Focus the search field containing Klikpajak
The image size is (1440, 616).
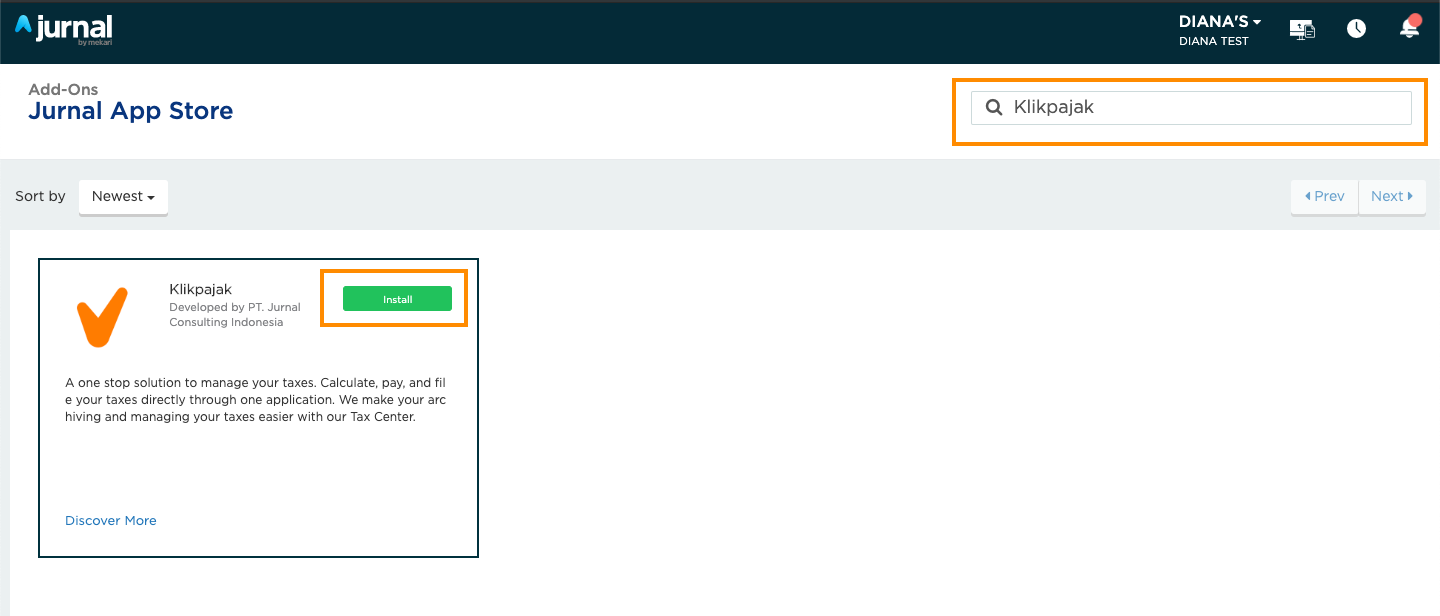point(1200,108)
